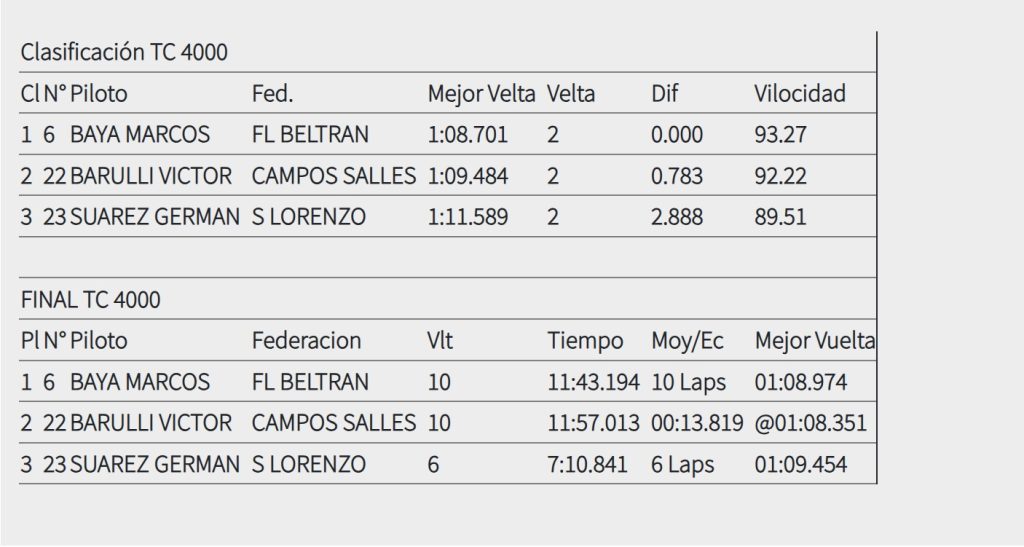Select the Mejor Vuelta column header
This screenshot has height=547, width=1024.
pos(814,341)
